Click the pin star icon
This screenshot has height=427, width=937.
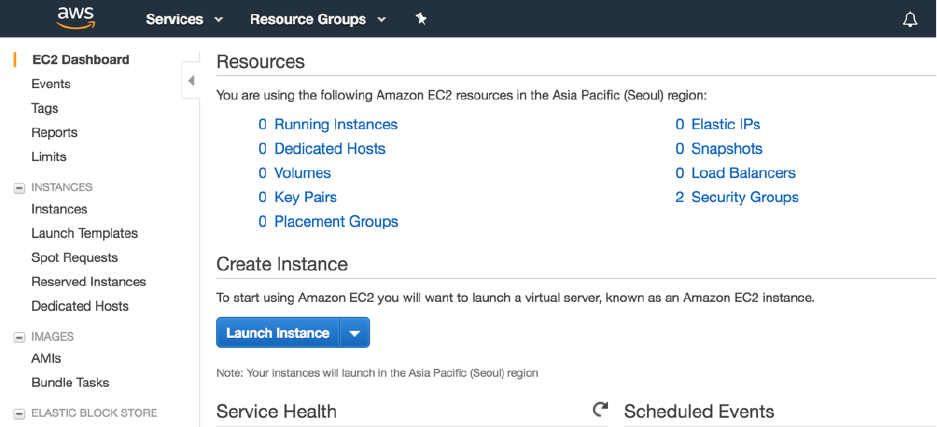[421, 19]
